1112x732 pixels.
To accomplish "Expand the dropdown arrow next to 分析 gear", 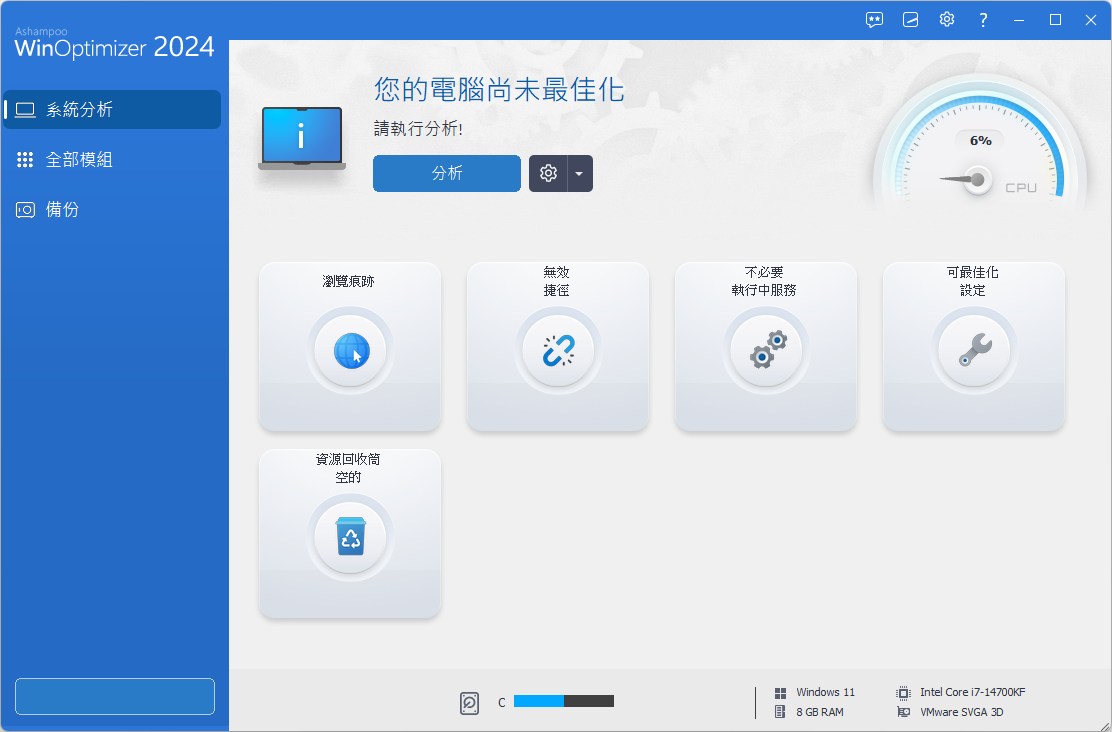I will [x=580, y=173].
